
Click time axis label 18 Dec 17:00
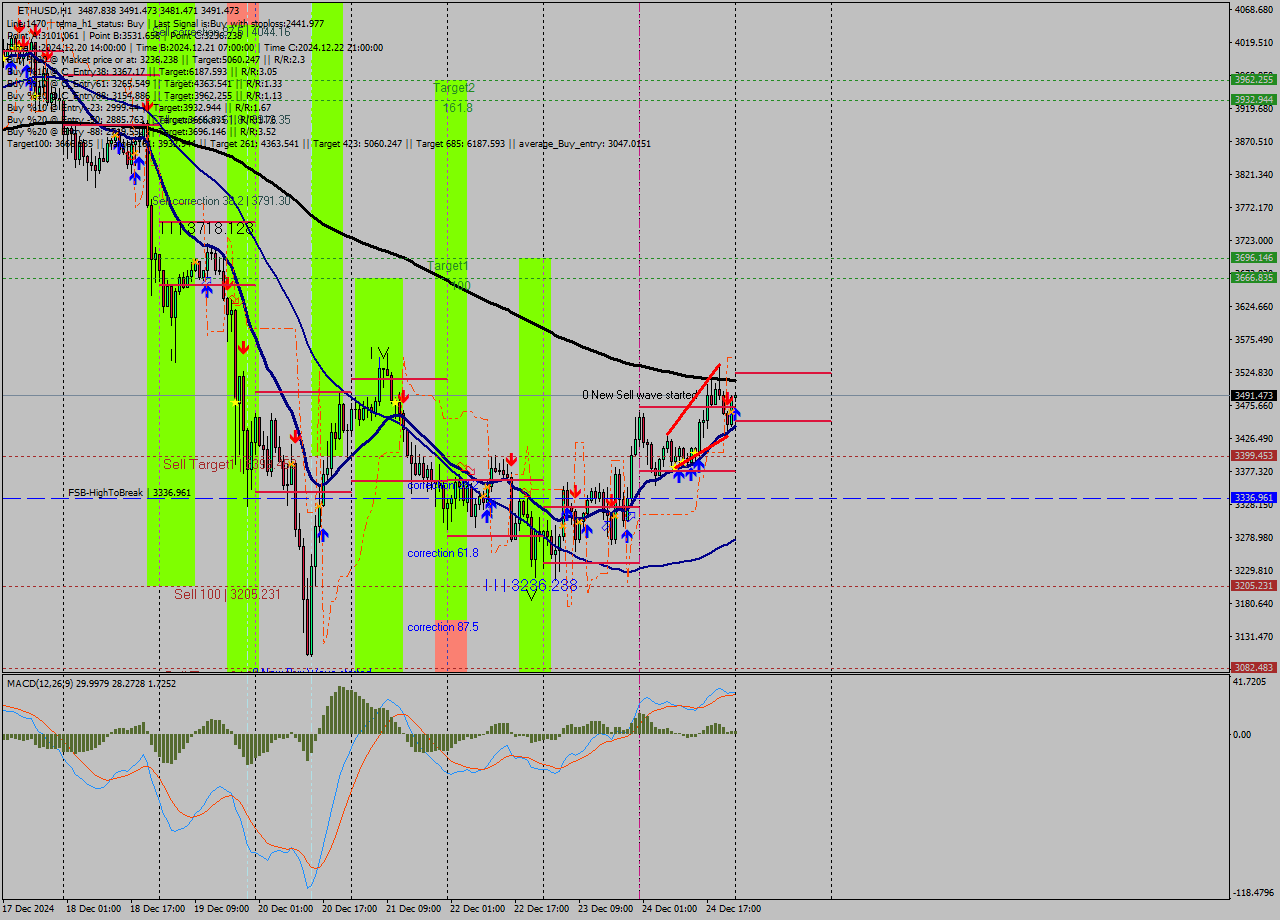pyautogui.click(x=157, y=909)
